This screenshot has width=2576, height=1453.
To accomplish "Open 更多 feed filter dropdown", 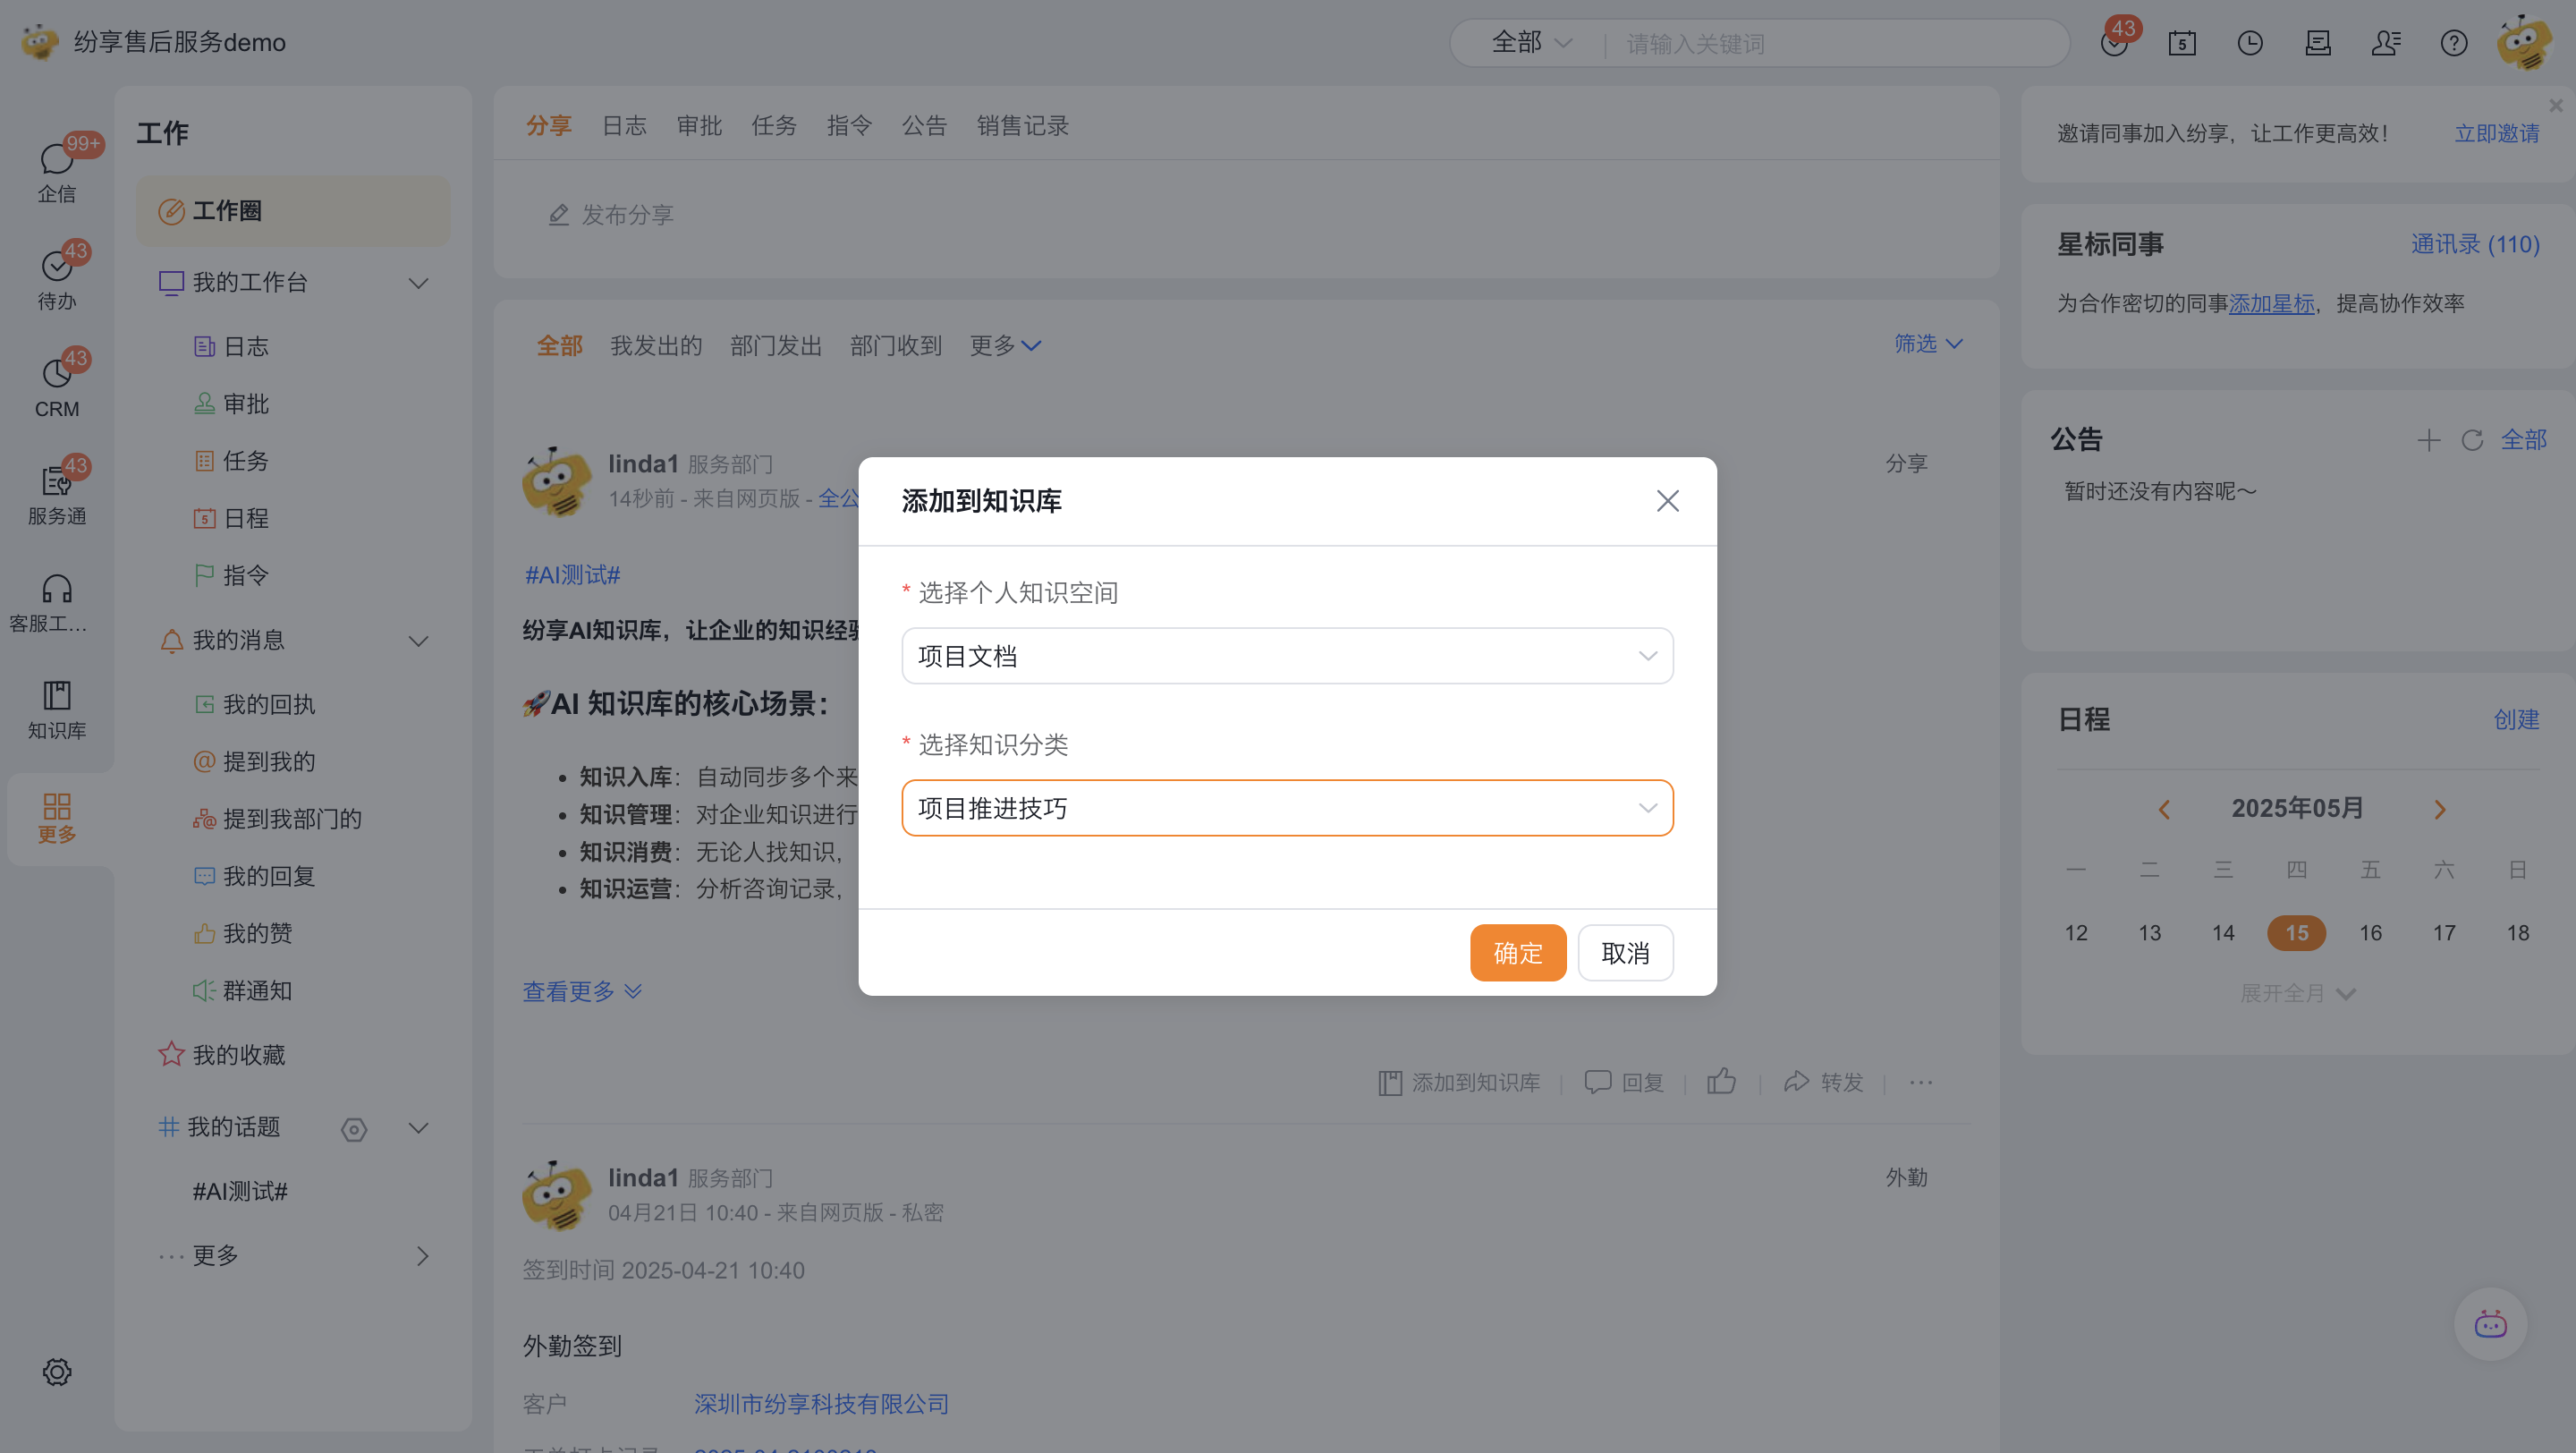I will coord(1005,346).
